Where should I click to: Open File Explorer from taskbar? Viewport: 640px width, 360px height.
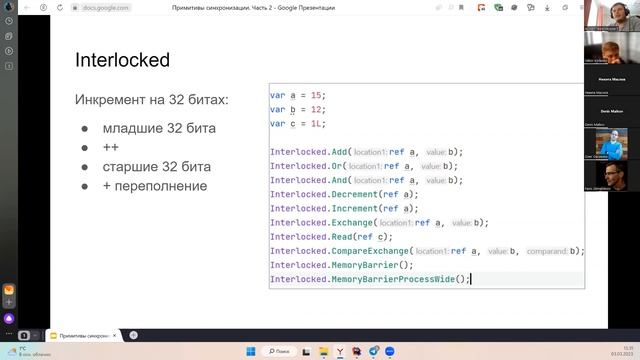click(324, 351)
